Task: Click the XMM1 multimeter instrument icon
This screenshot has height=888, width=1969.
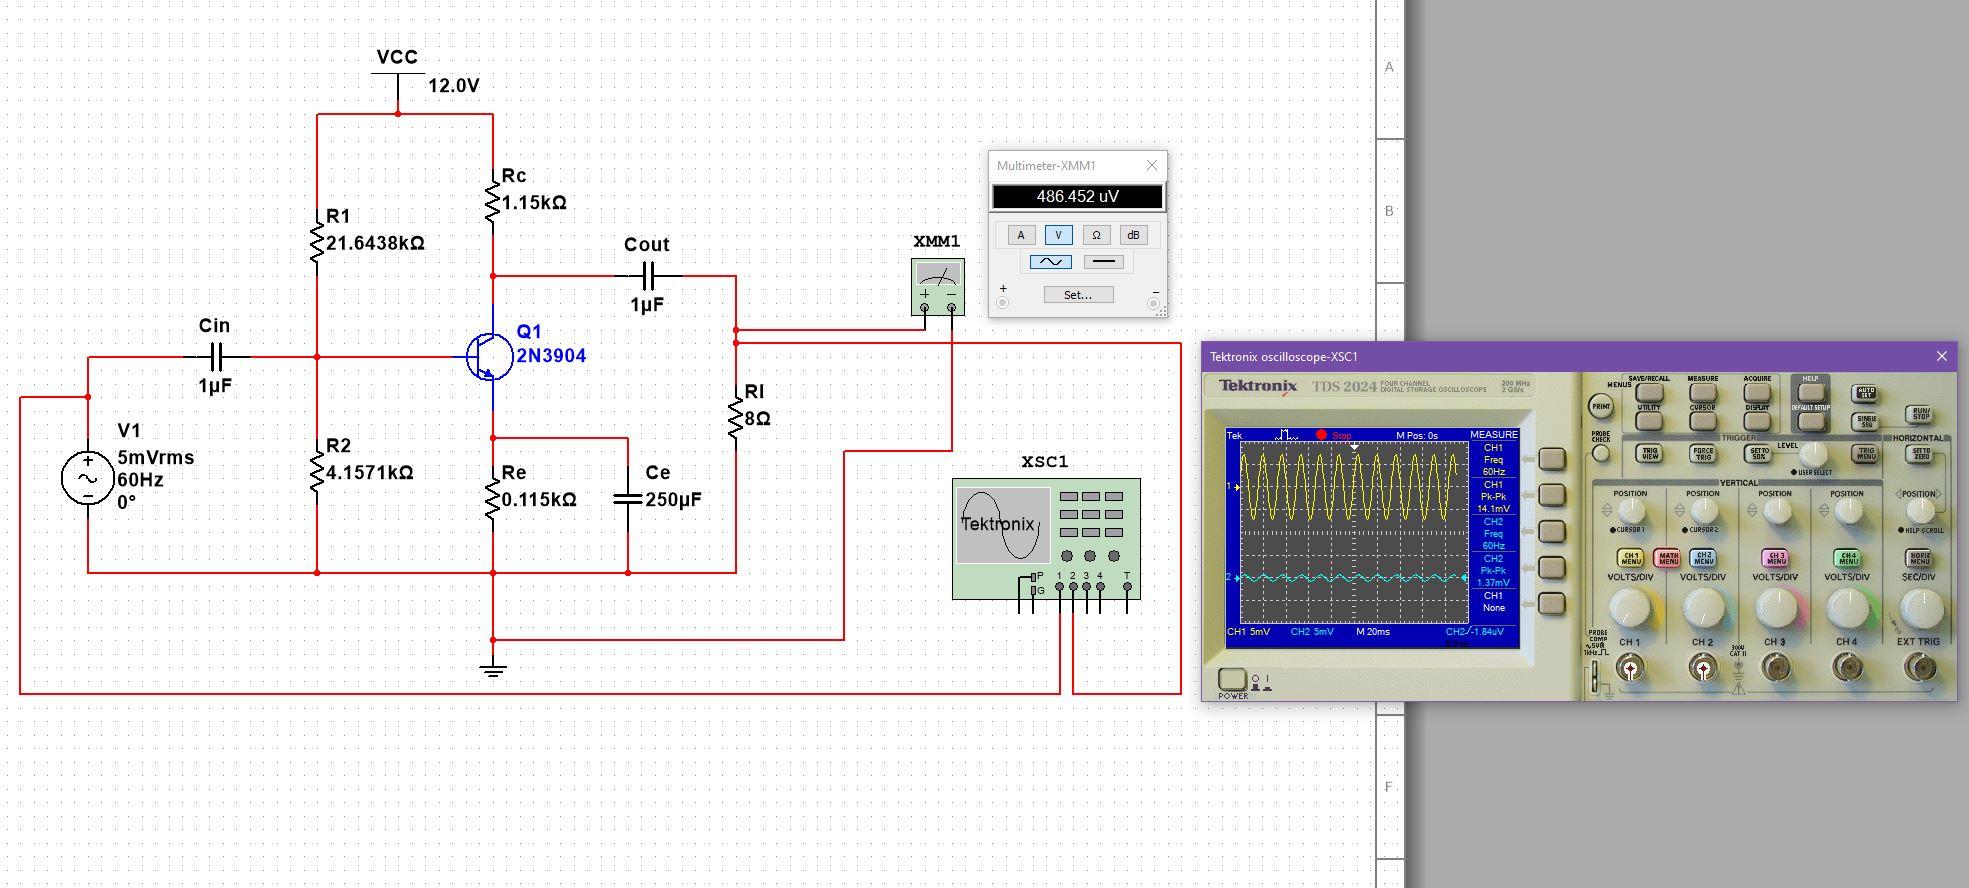Action: tap(938, 287)
